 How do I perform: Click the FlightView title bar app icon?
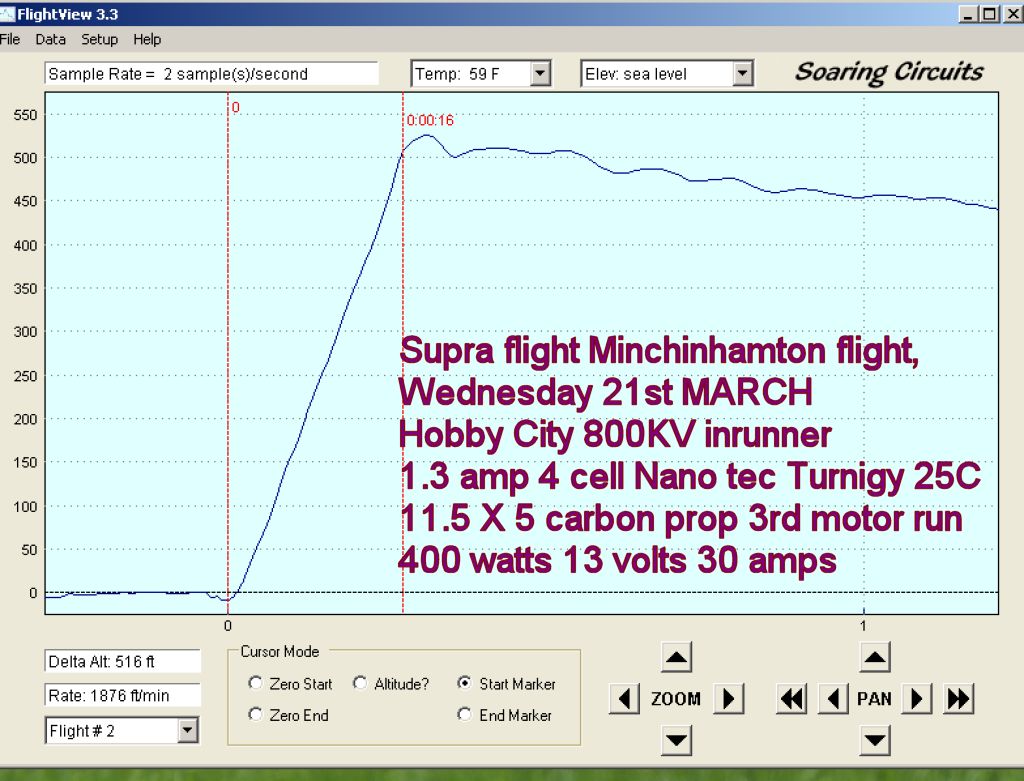[x=7, y=14]
